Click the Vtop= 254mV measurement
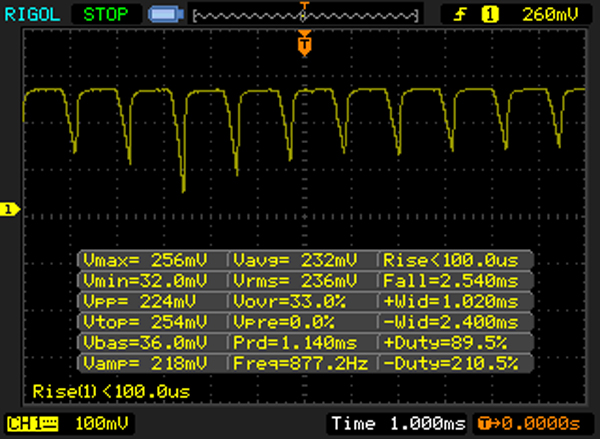The height and width of the screenshot is (439, 600). [145, 322]
